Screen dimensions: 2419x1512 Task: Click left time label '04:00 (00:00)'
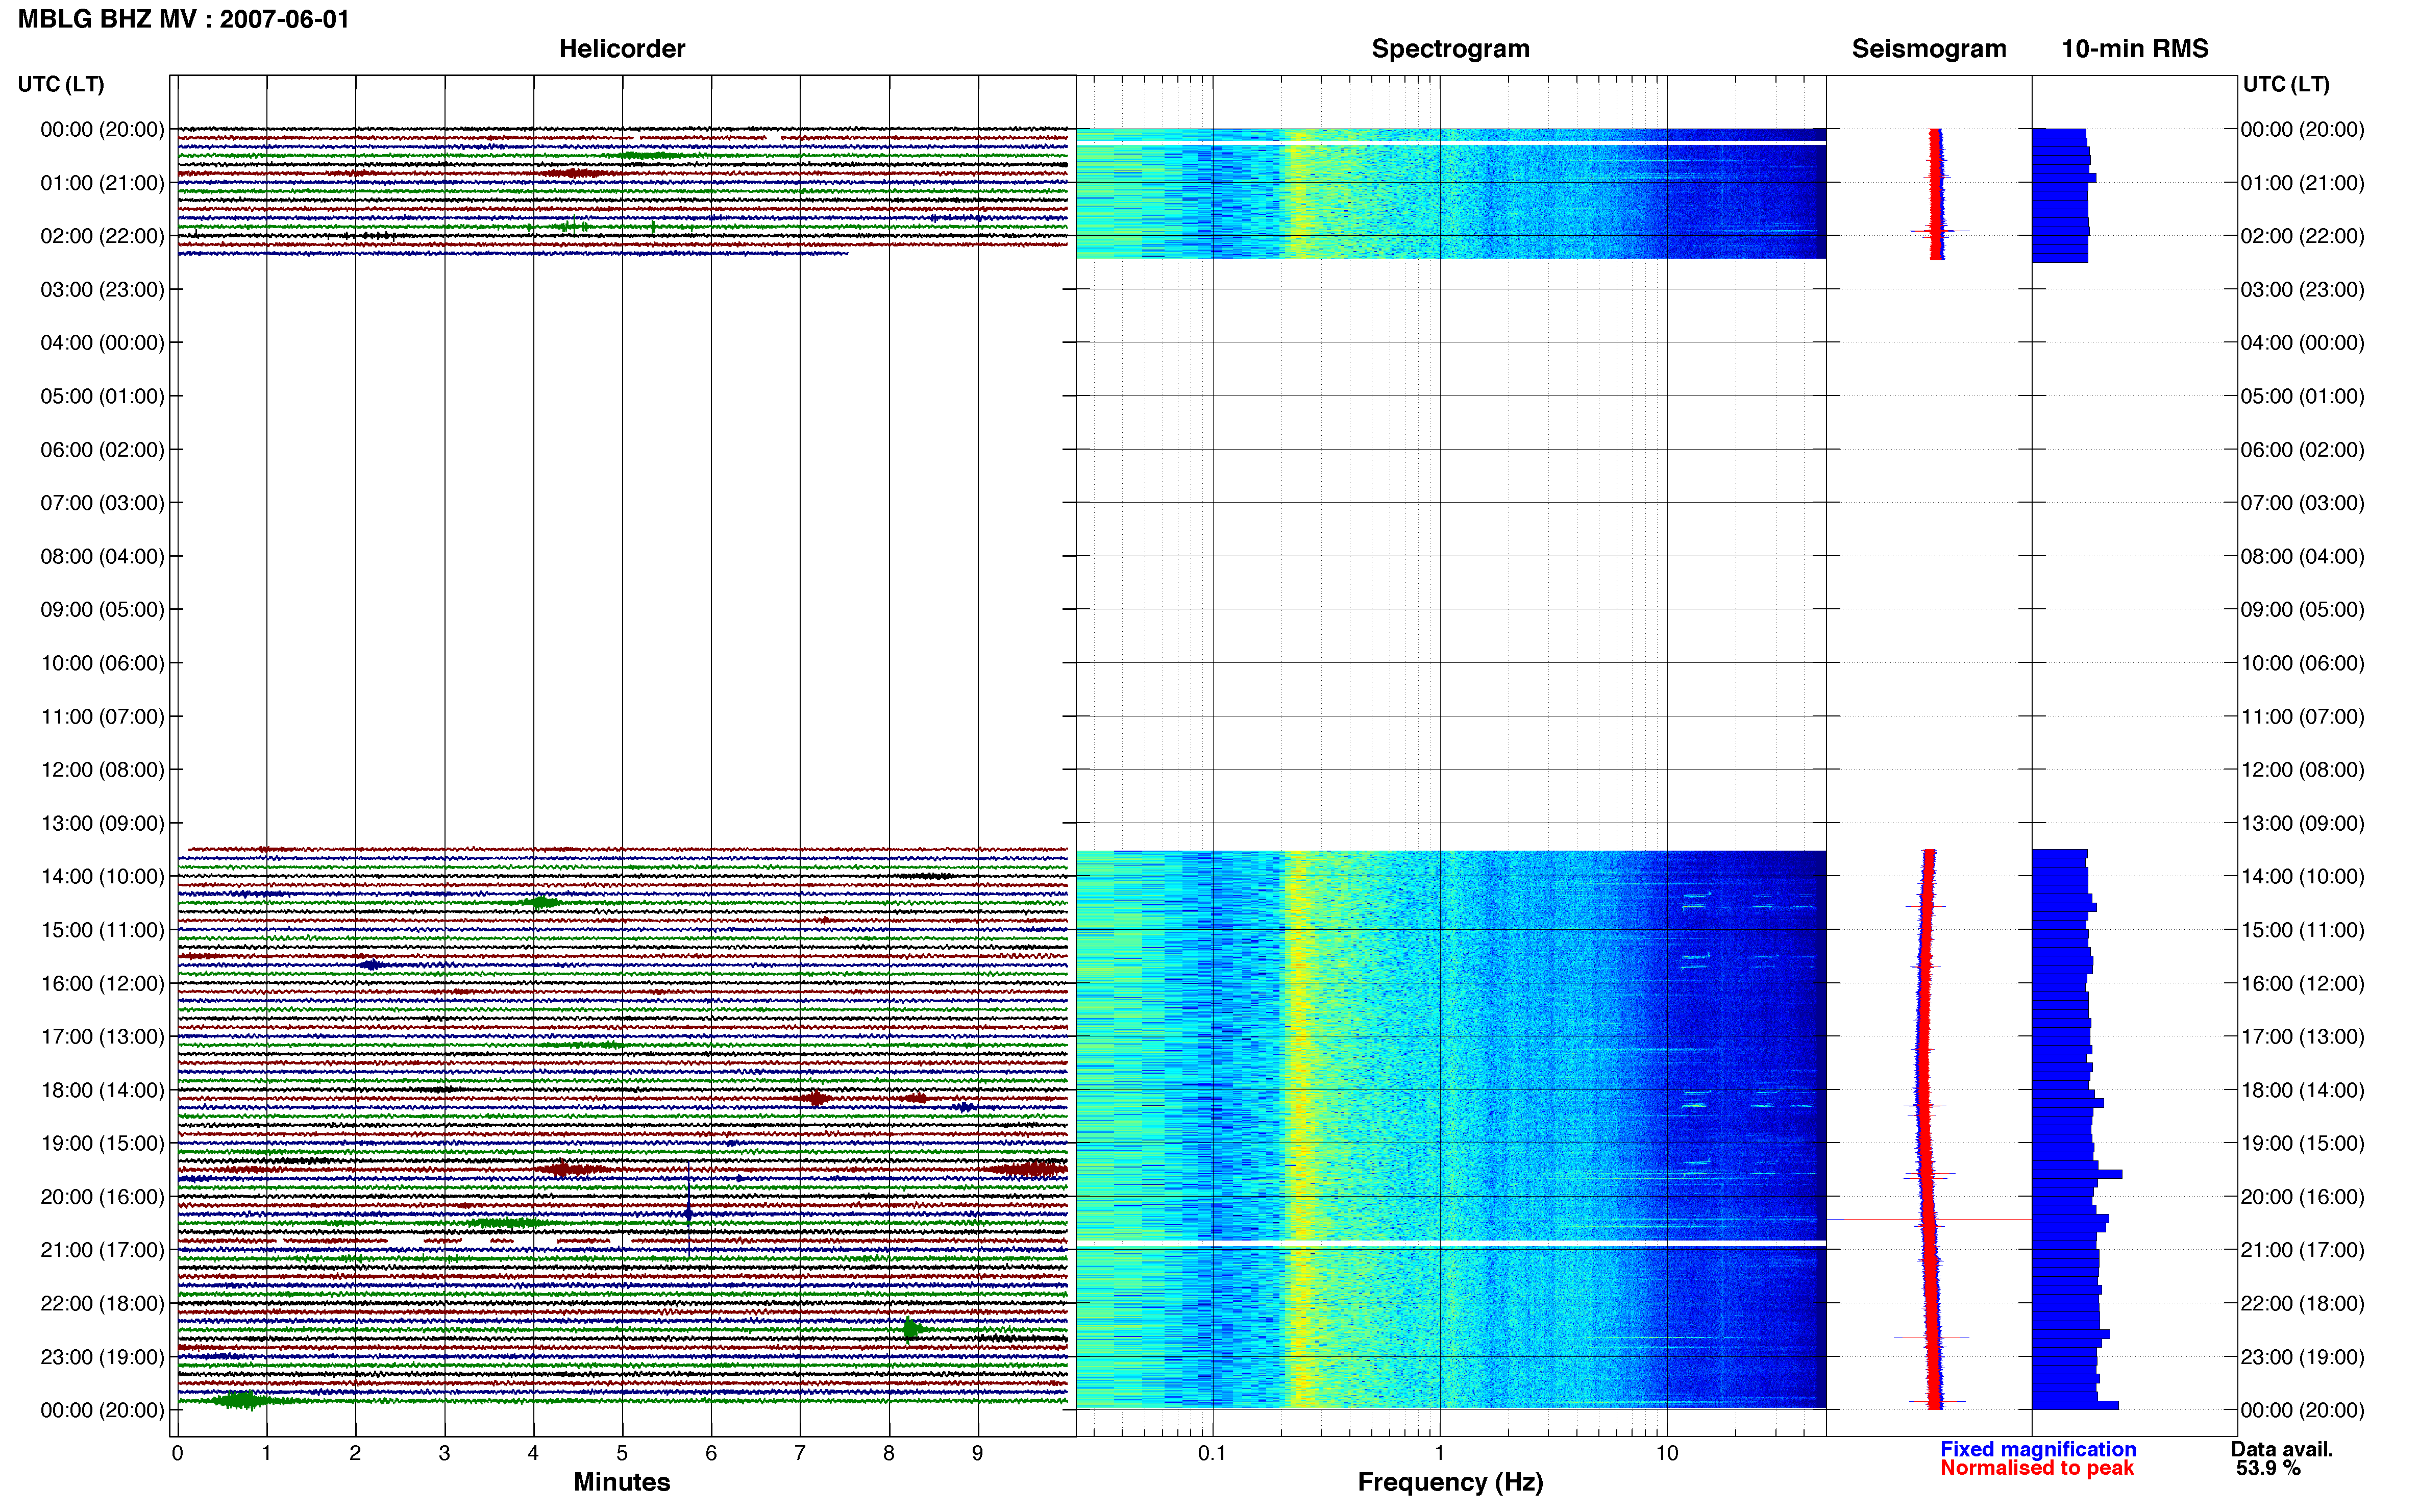point(102,342)
